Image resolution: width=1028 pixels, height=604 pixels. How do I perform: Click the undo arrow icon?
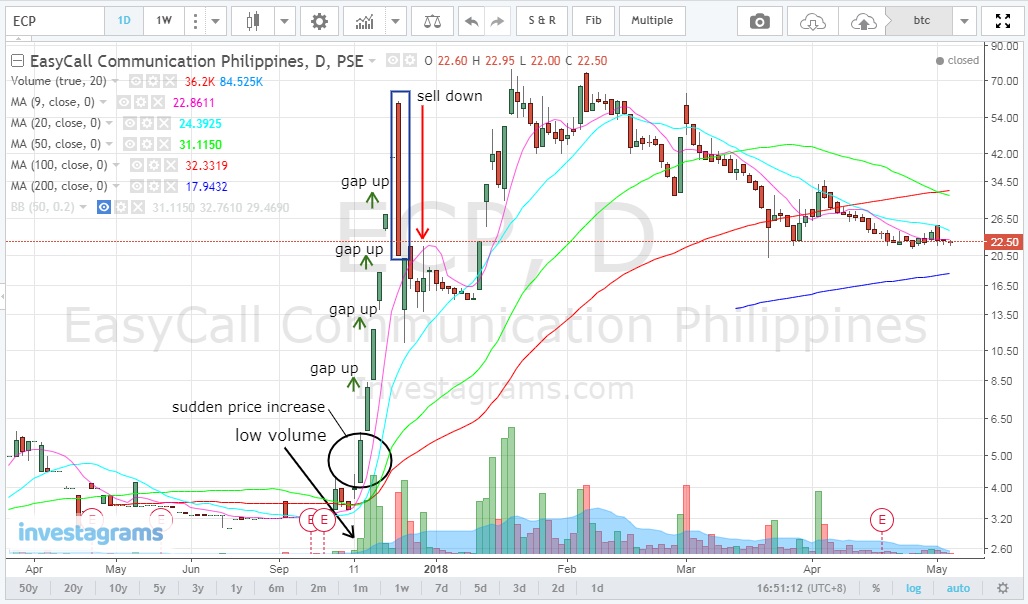coord(470,20)
